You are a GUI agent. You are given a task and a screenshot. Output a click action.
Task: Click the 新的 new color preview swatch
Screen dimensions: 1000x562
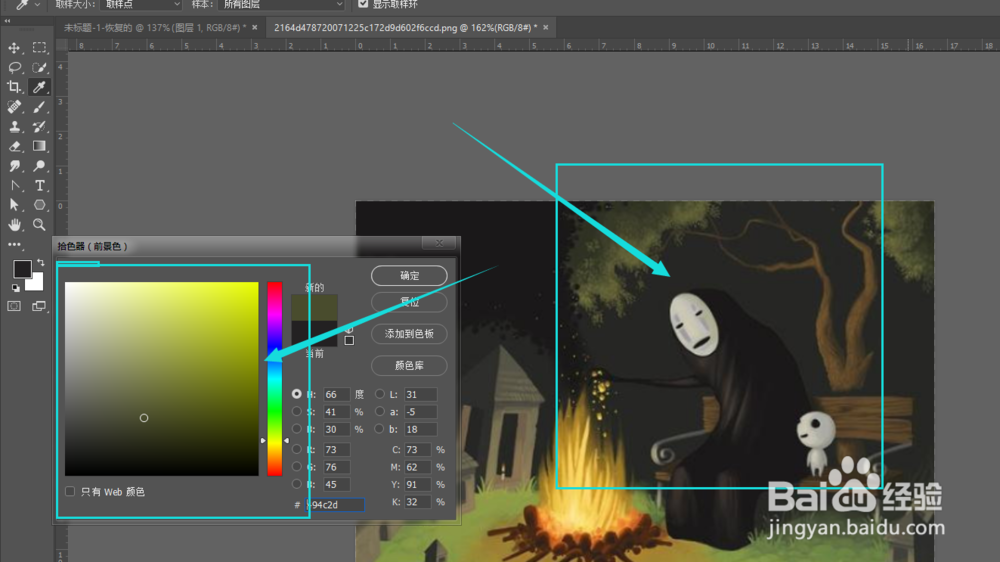coord(314,307)
